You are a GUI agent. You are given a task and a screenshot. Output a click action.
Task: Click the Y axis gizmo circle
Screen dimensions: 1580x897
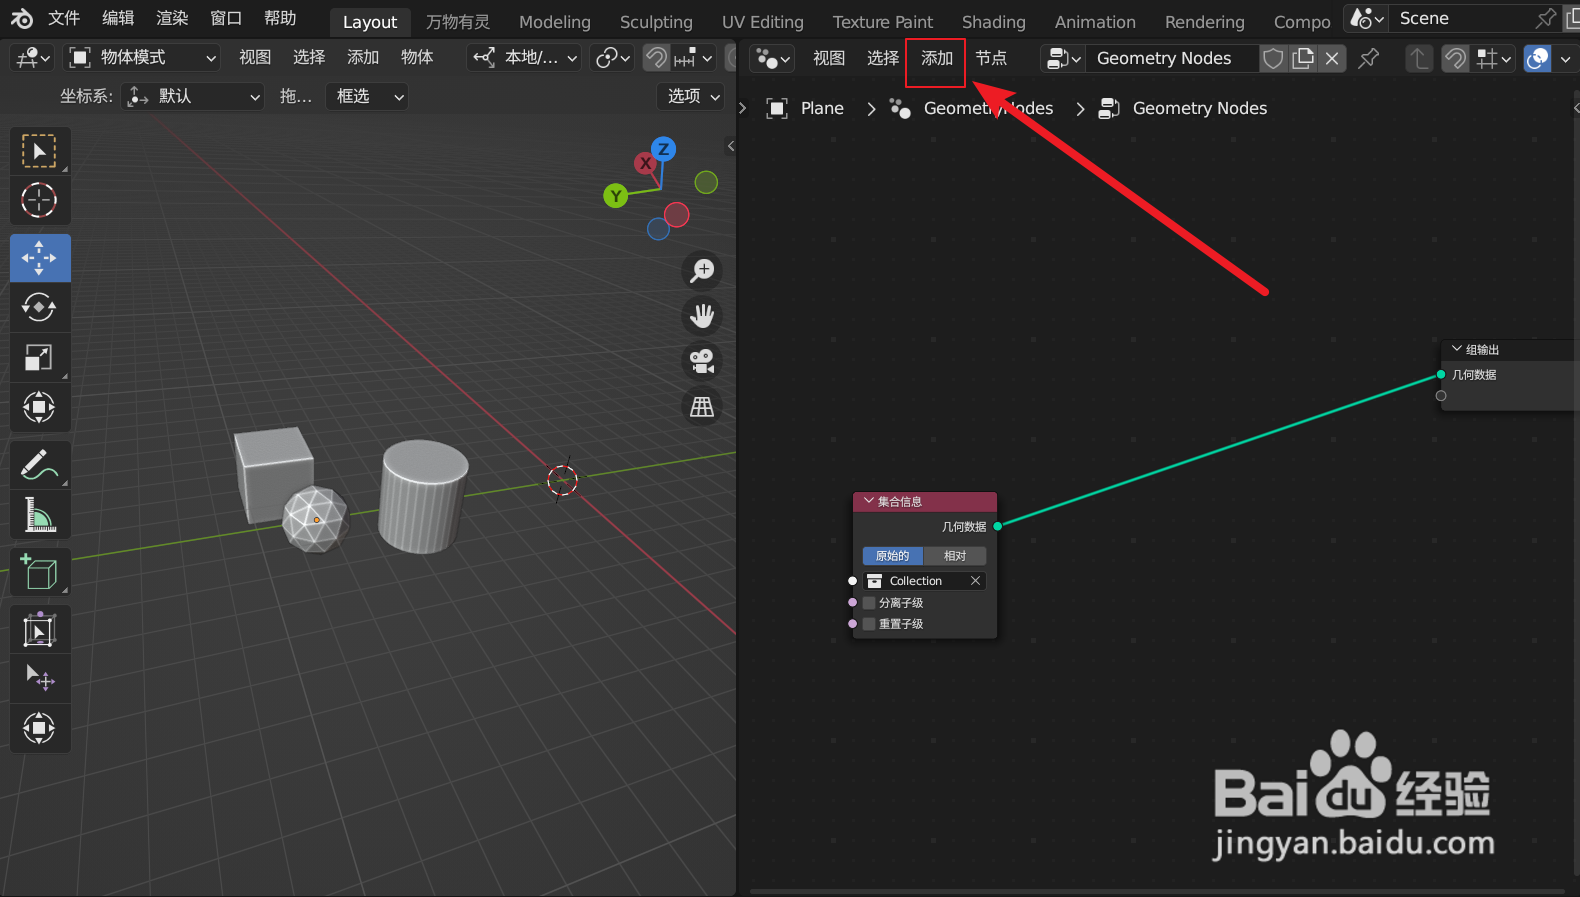click(x=616, y=196)
